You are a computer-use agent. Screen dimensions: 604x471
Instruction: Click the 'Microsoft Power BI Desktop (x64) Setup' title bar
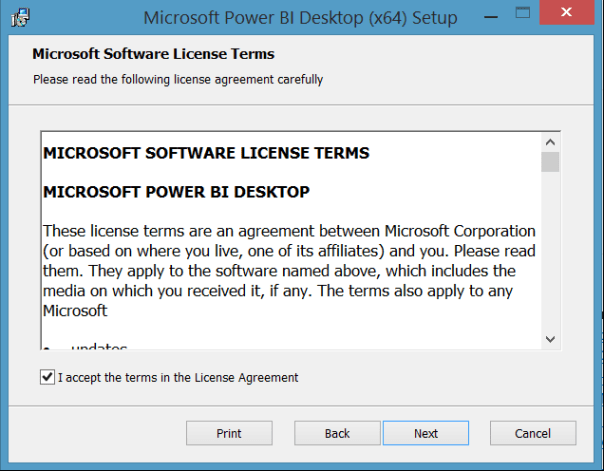tap(300, 18)
